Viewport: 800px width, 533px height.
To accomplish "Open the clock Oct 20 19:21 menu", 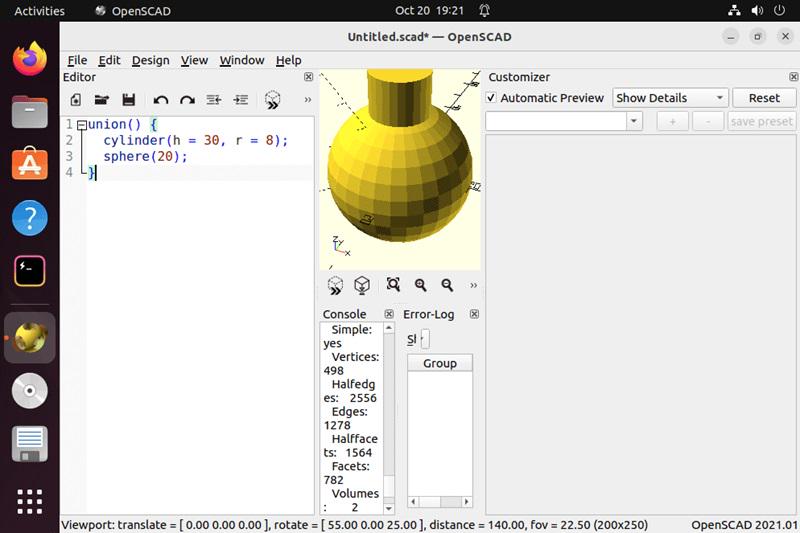I will [x=429, y=11].
